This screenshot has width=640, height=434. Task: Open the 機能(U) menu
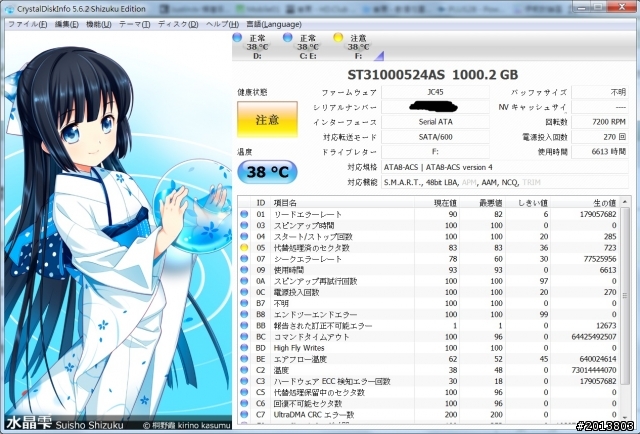pos(98,24)
